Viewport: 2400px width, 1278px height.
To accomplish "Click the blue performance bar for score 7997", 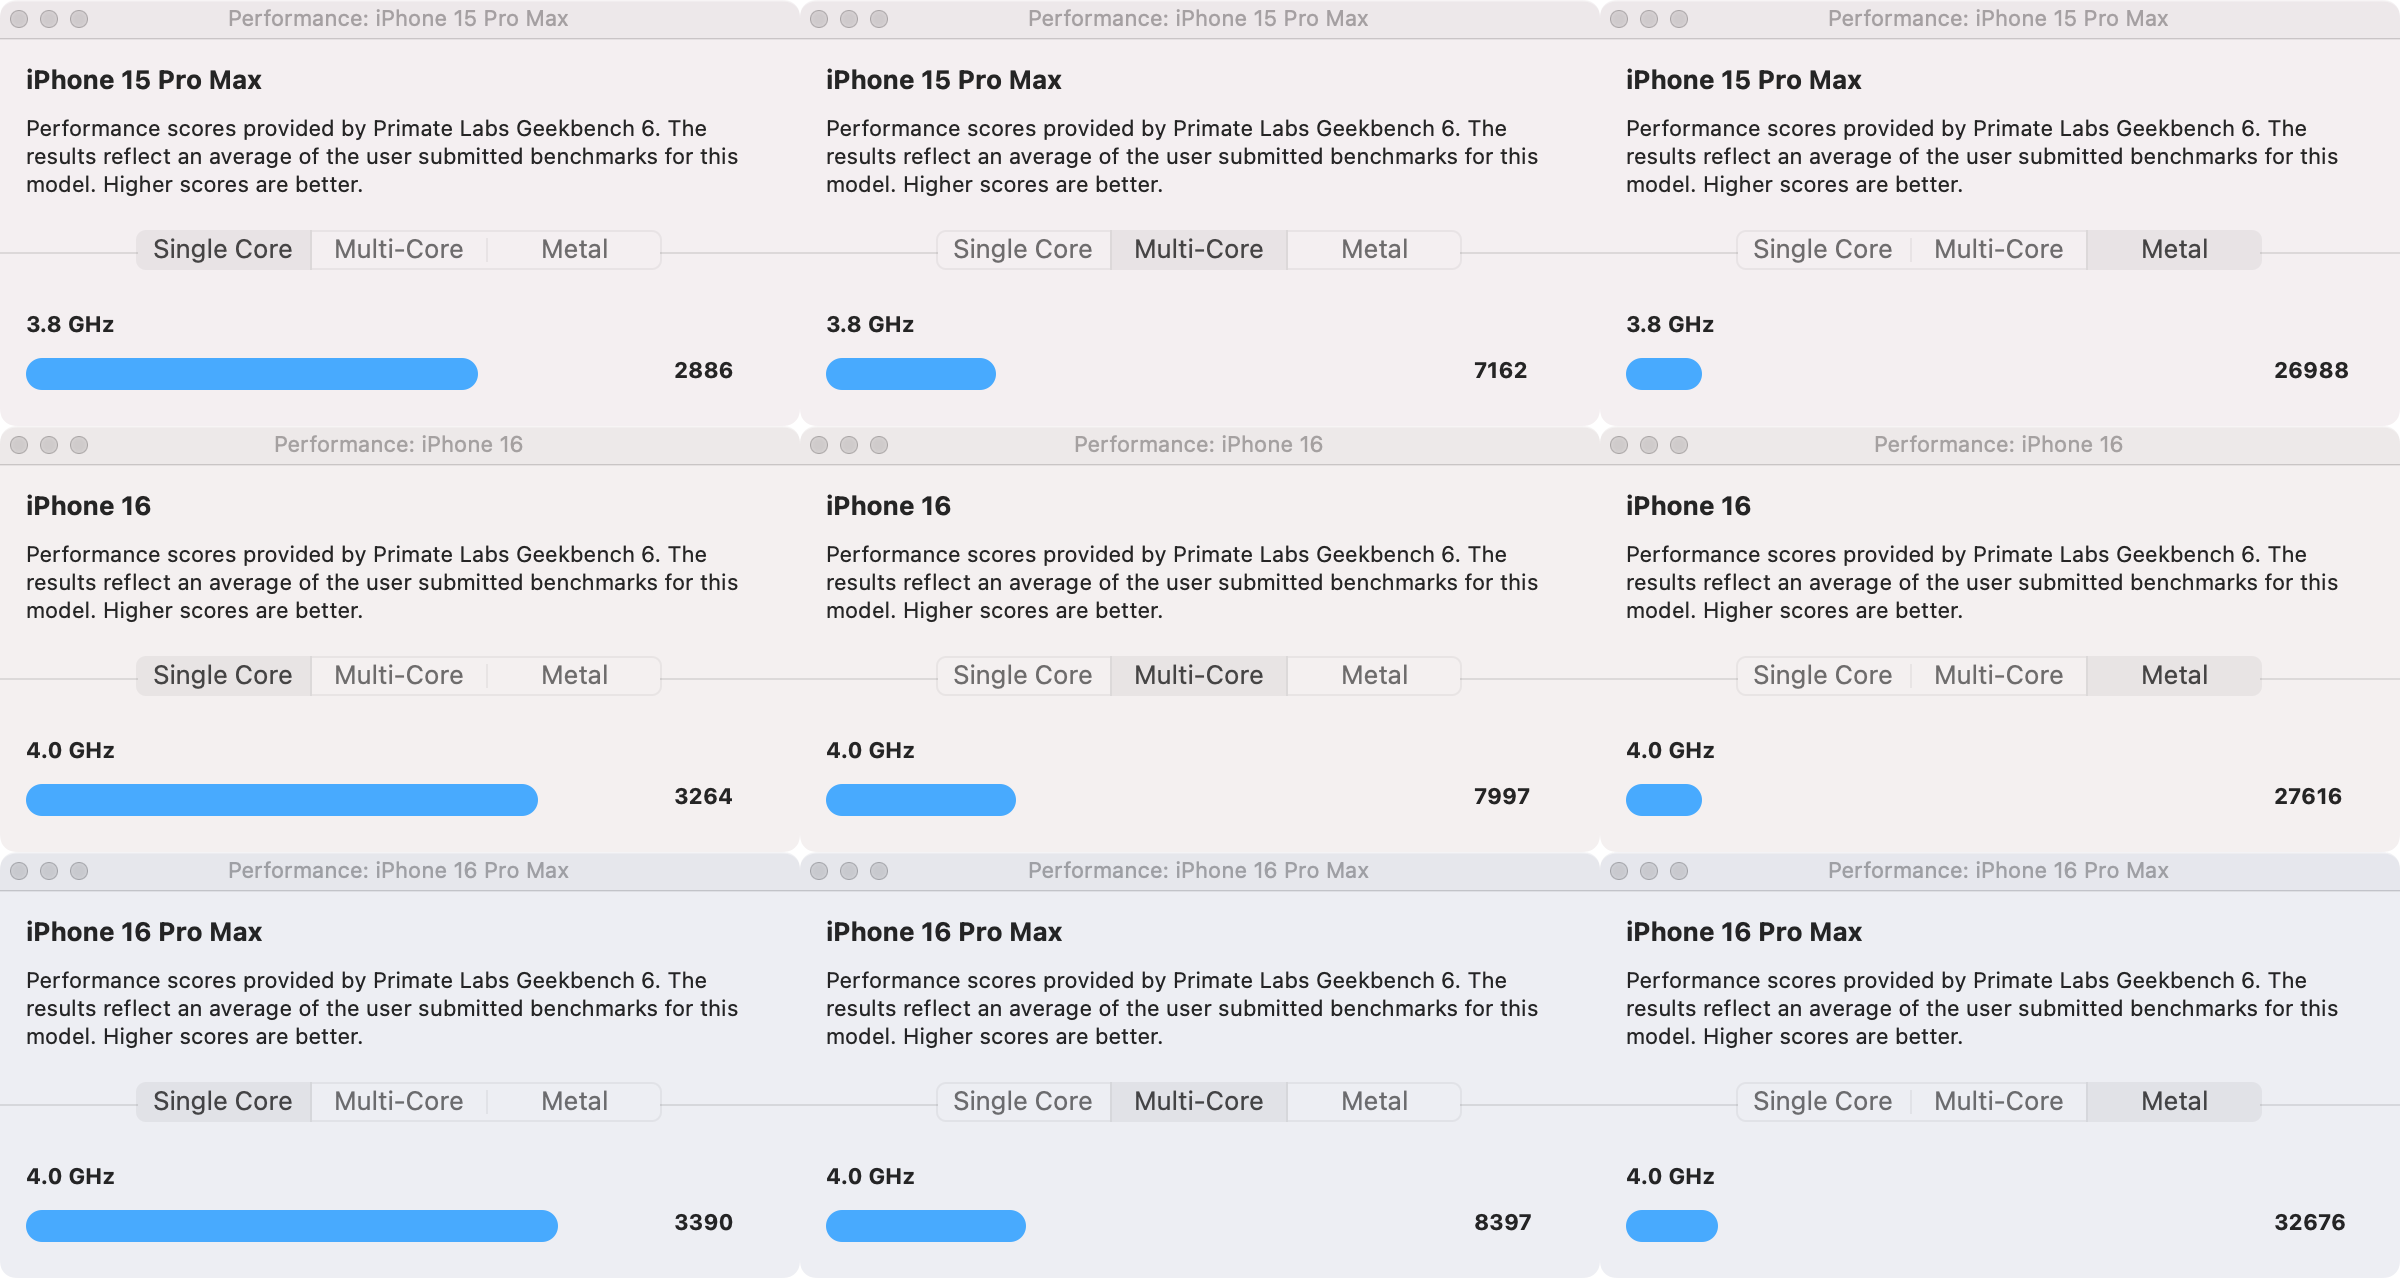I will click(x=920, y=800).
